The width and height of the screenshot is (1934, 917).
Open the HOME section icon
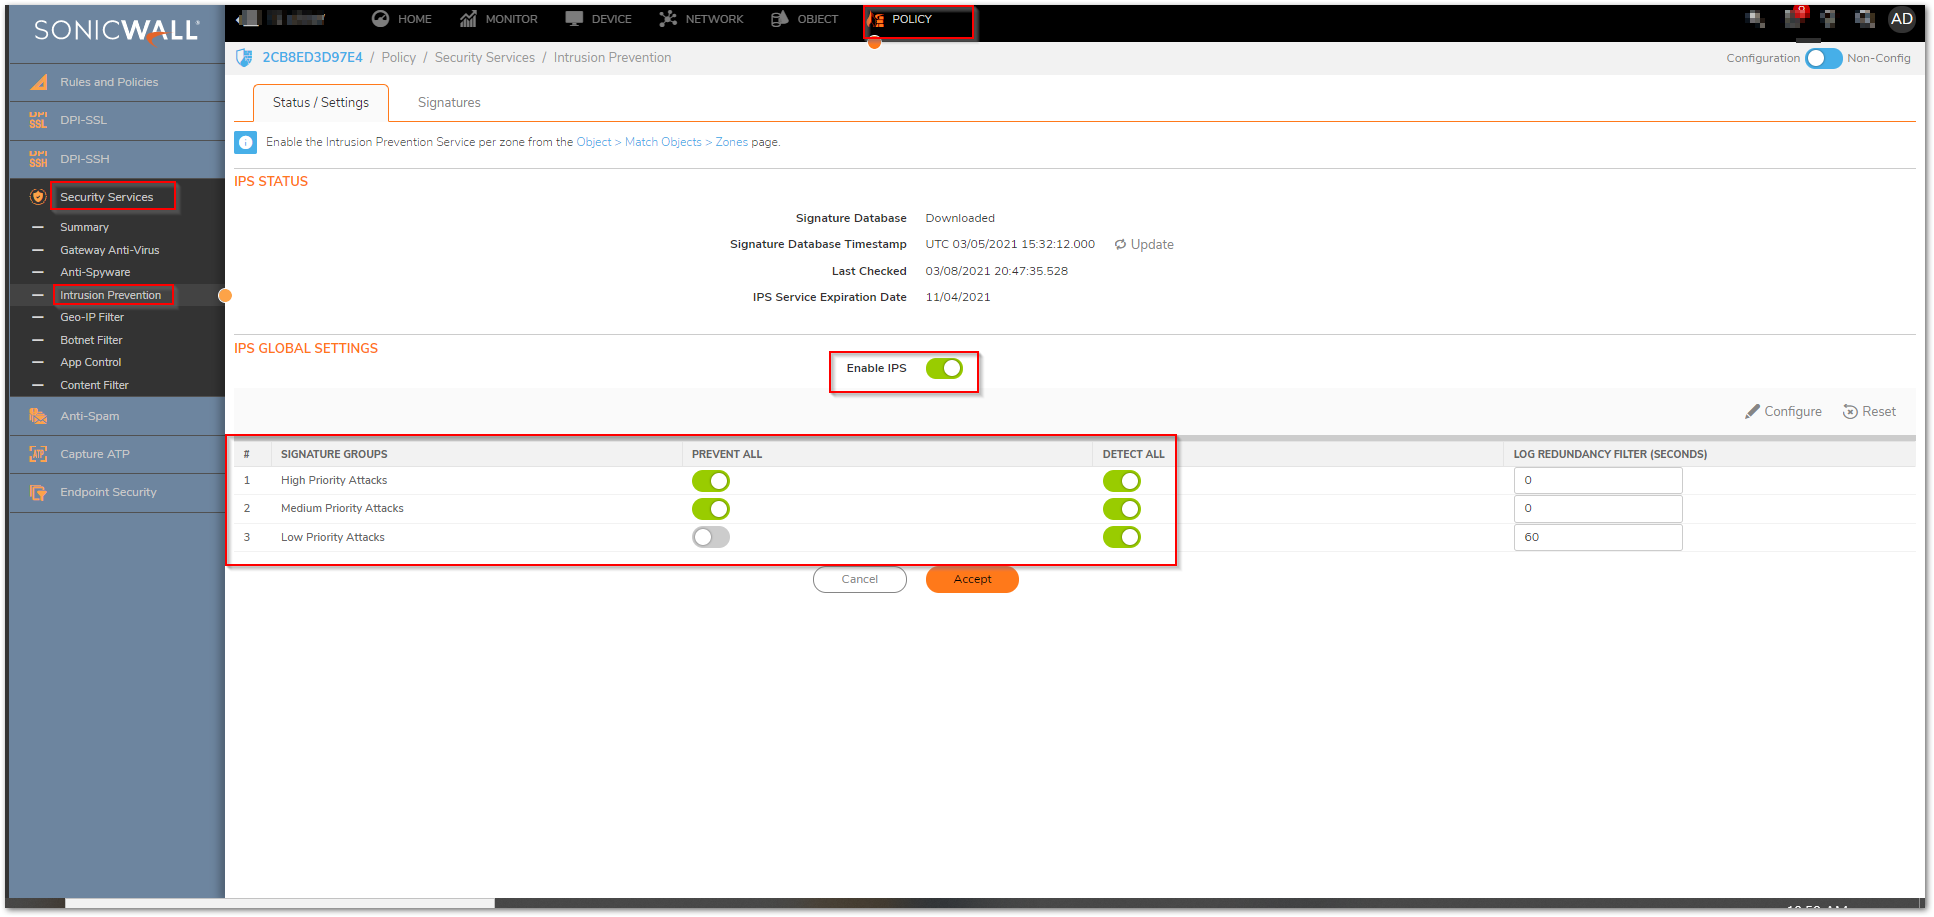coord(380,19)
